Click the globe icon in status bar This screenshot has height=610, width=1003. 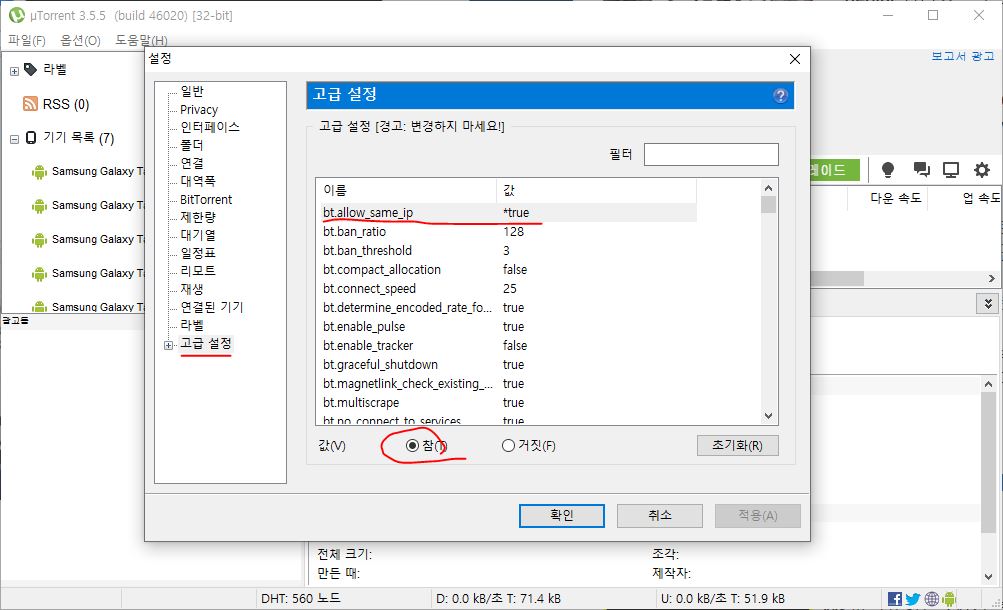click(931, 598)
